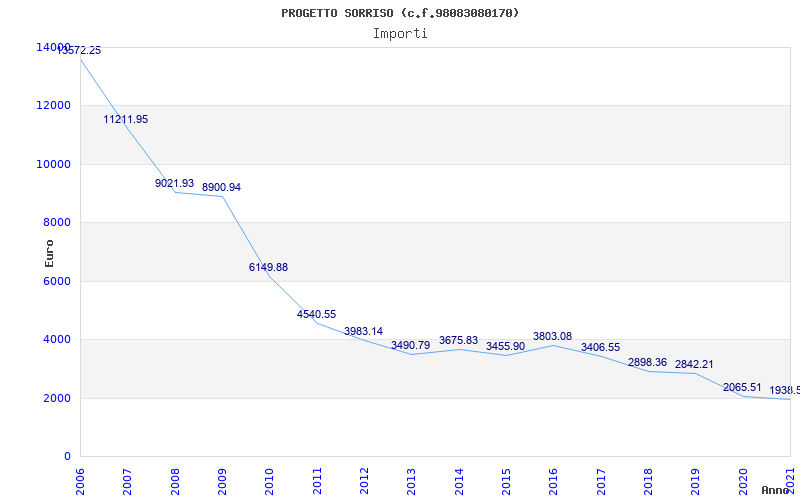Viewport: 800px width, 500px height.
Task: Select the 6149.88 data point label
Action: 268,267
